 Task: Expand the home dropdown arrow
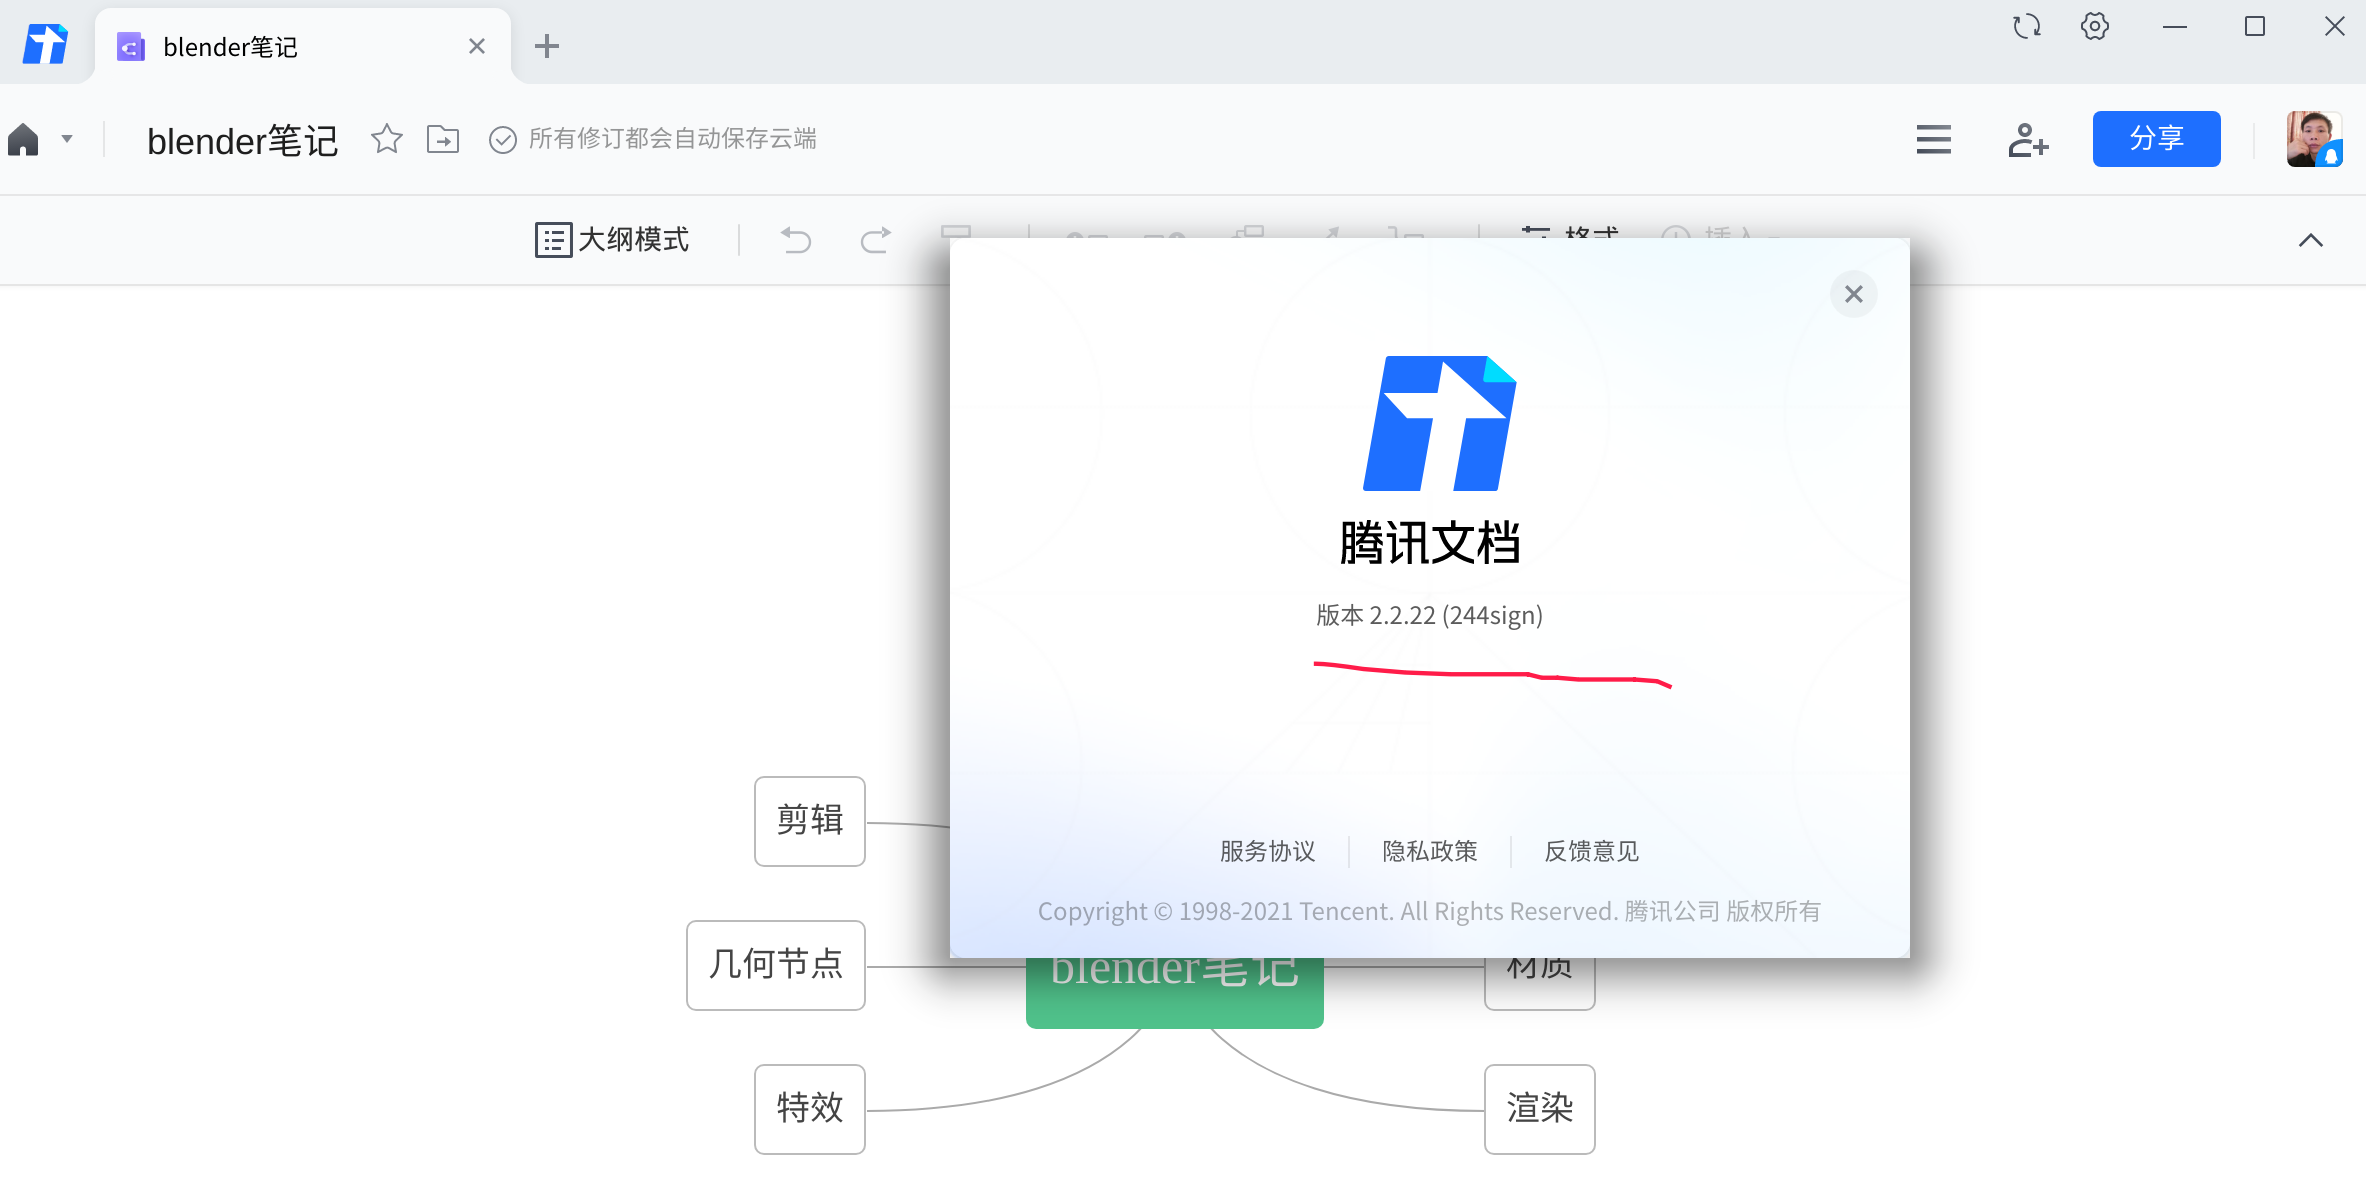coord(67,139)
